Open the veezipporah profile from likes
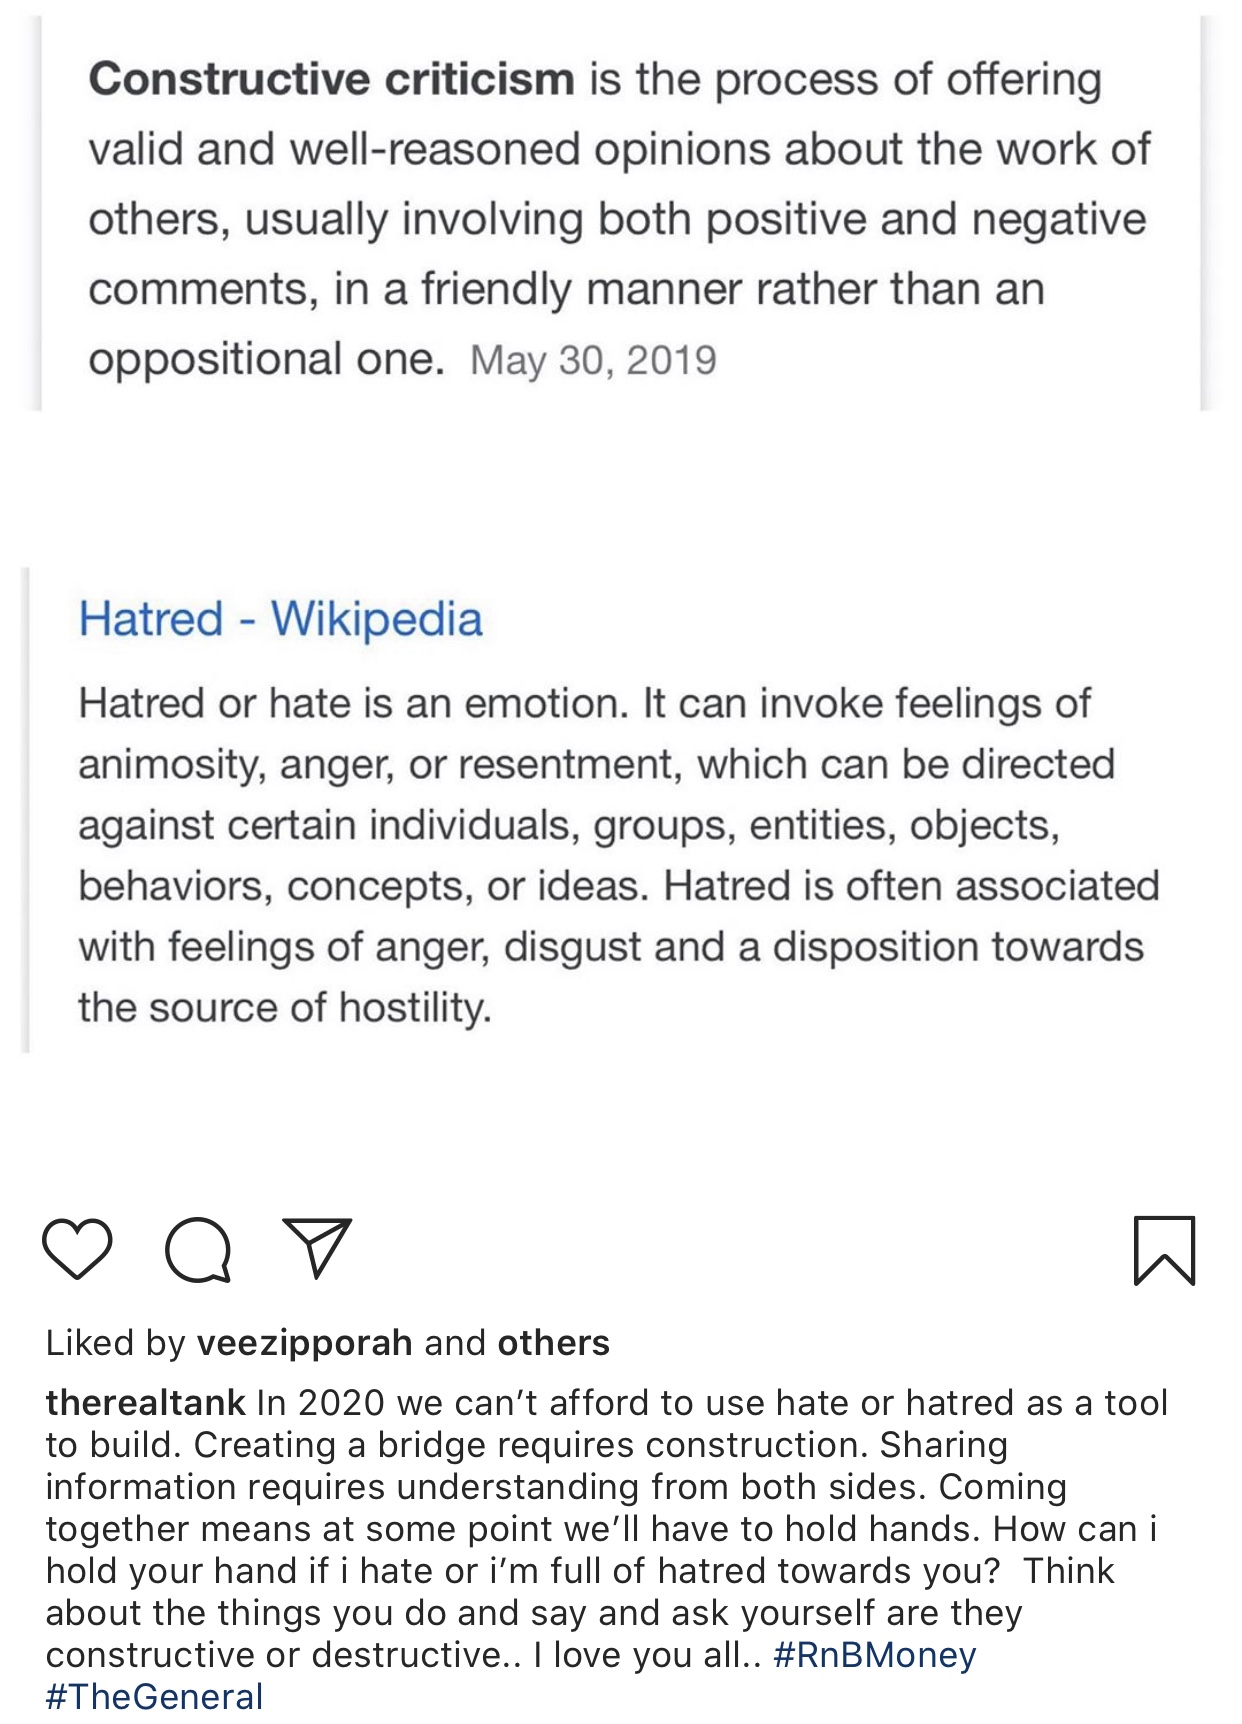Screen dimensions: 1242x1724 pyautogui.click(x=305, y=1343)
